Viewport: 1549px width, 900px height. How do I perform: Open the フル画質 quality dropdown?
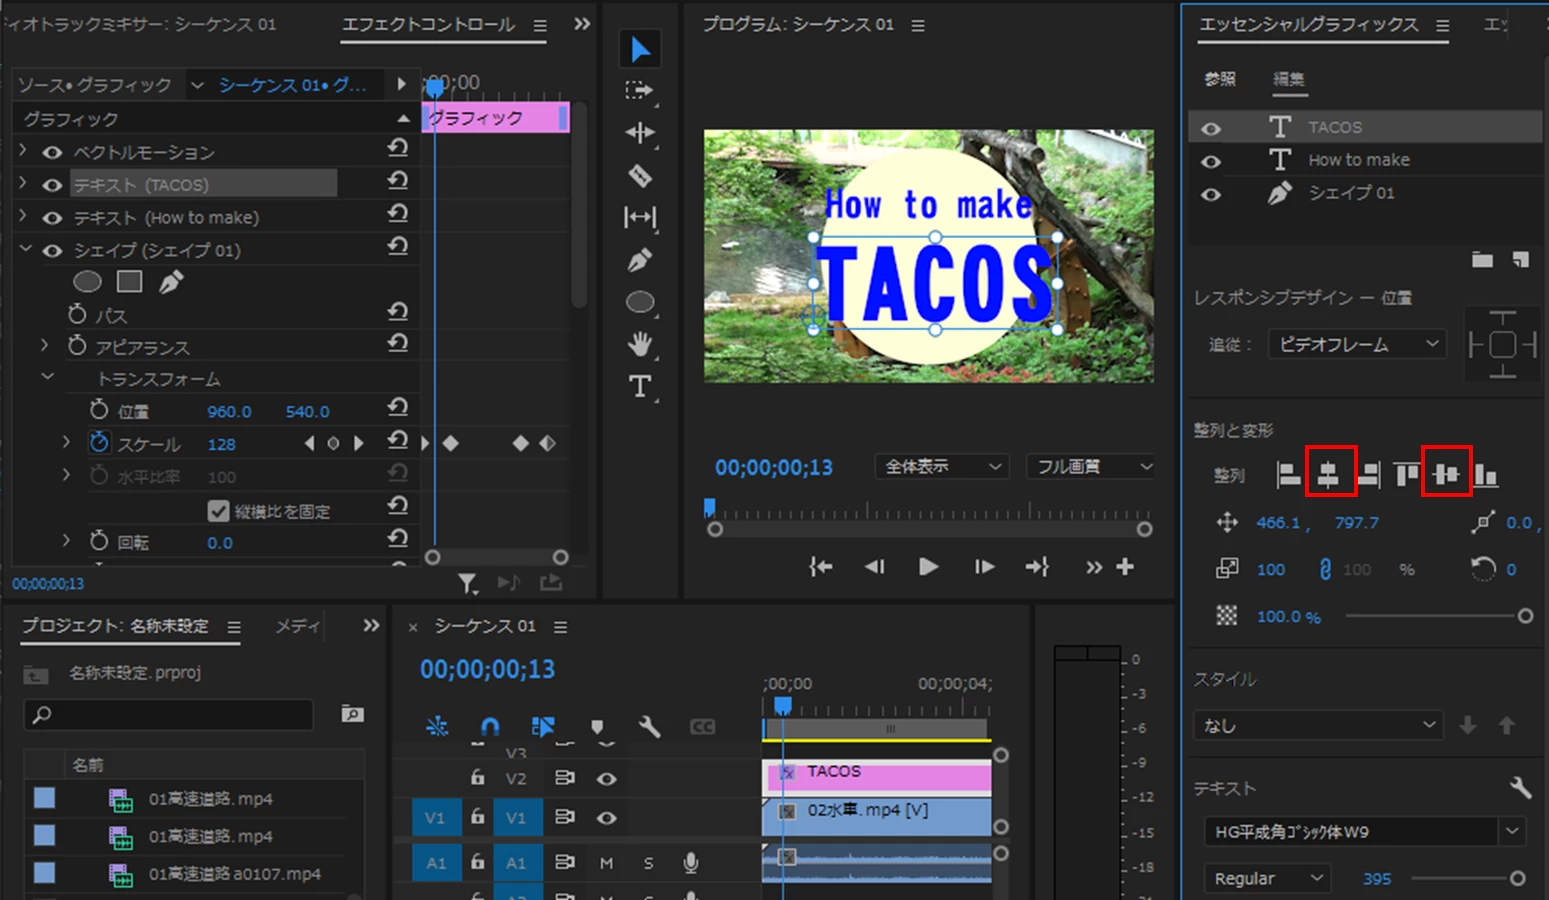pyautogui.click(x=1092, y=466)
